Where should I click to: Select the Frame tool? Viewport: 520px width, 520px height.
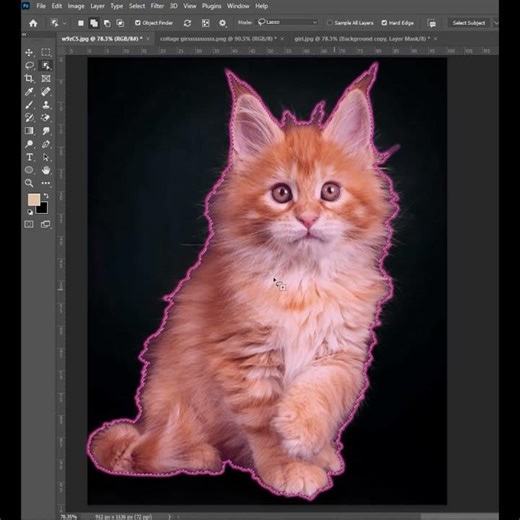click(x=46, y=78)
